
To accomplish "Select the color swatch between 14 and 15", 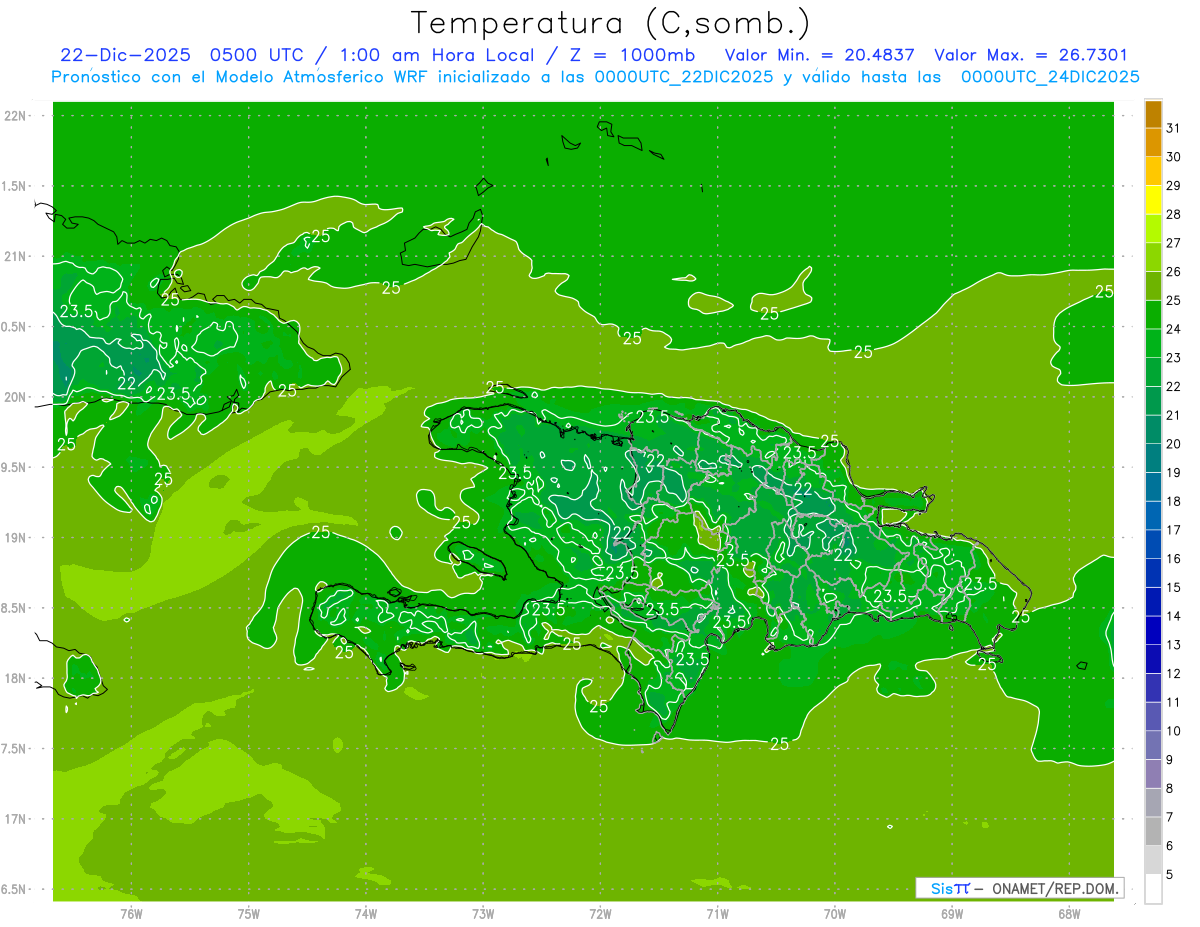I will (1153, 602).
